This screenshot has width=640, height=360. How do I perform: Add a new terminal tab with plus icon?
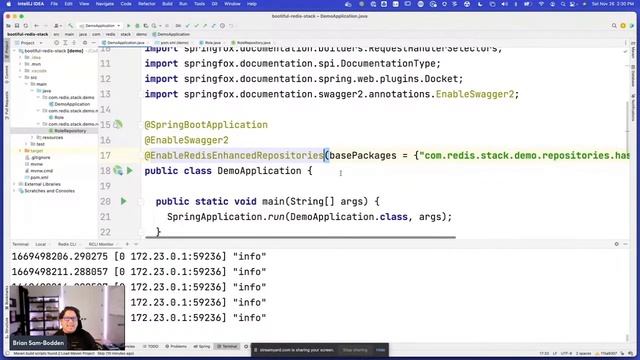pyautogui.click(x=127, y=244)
